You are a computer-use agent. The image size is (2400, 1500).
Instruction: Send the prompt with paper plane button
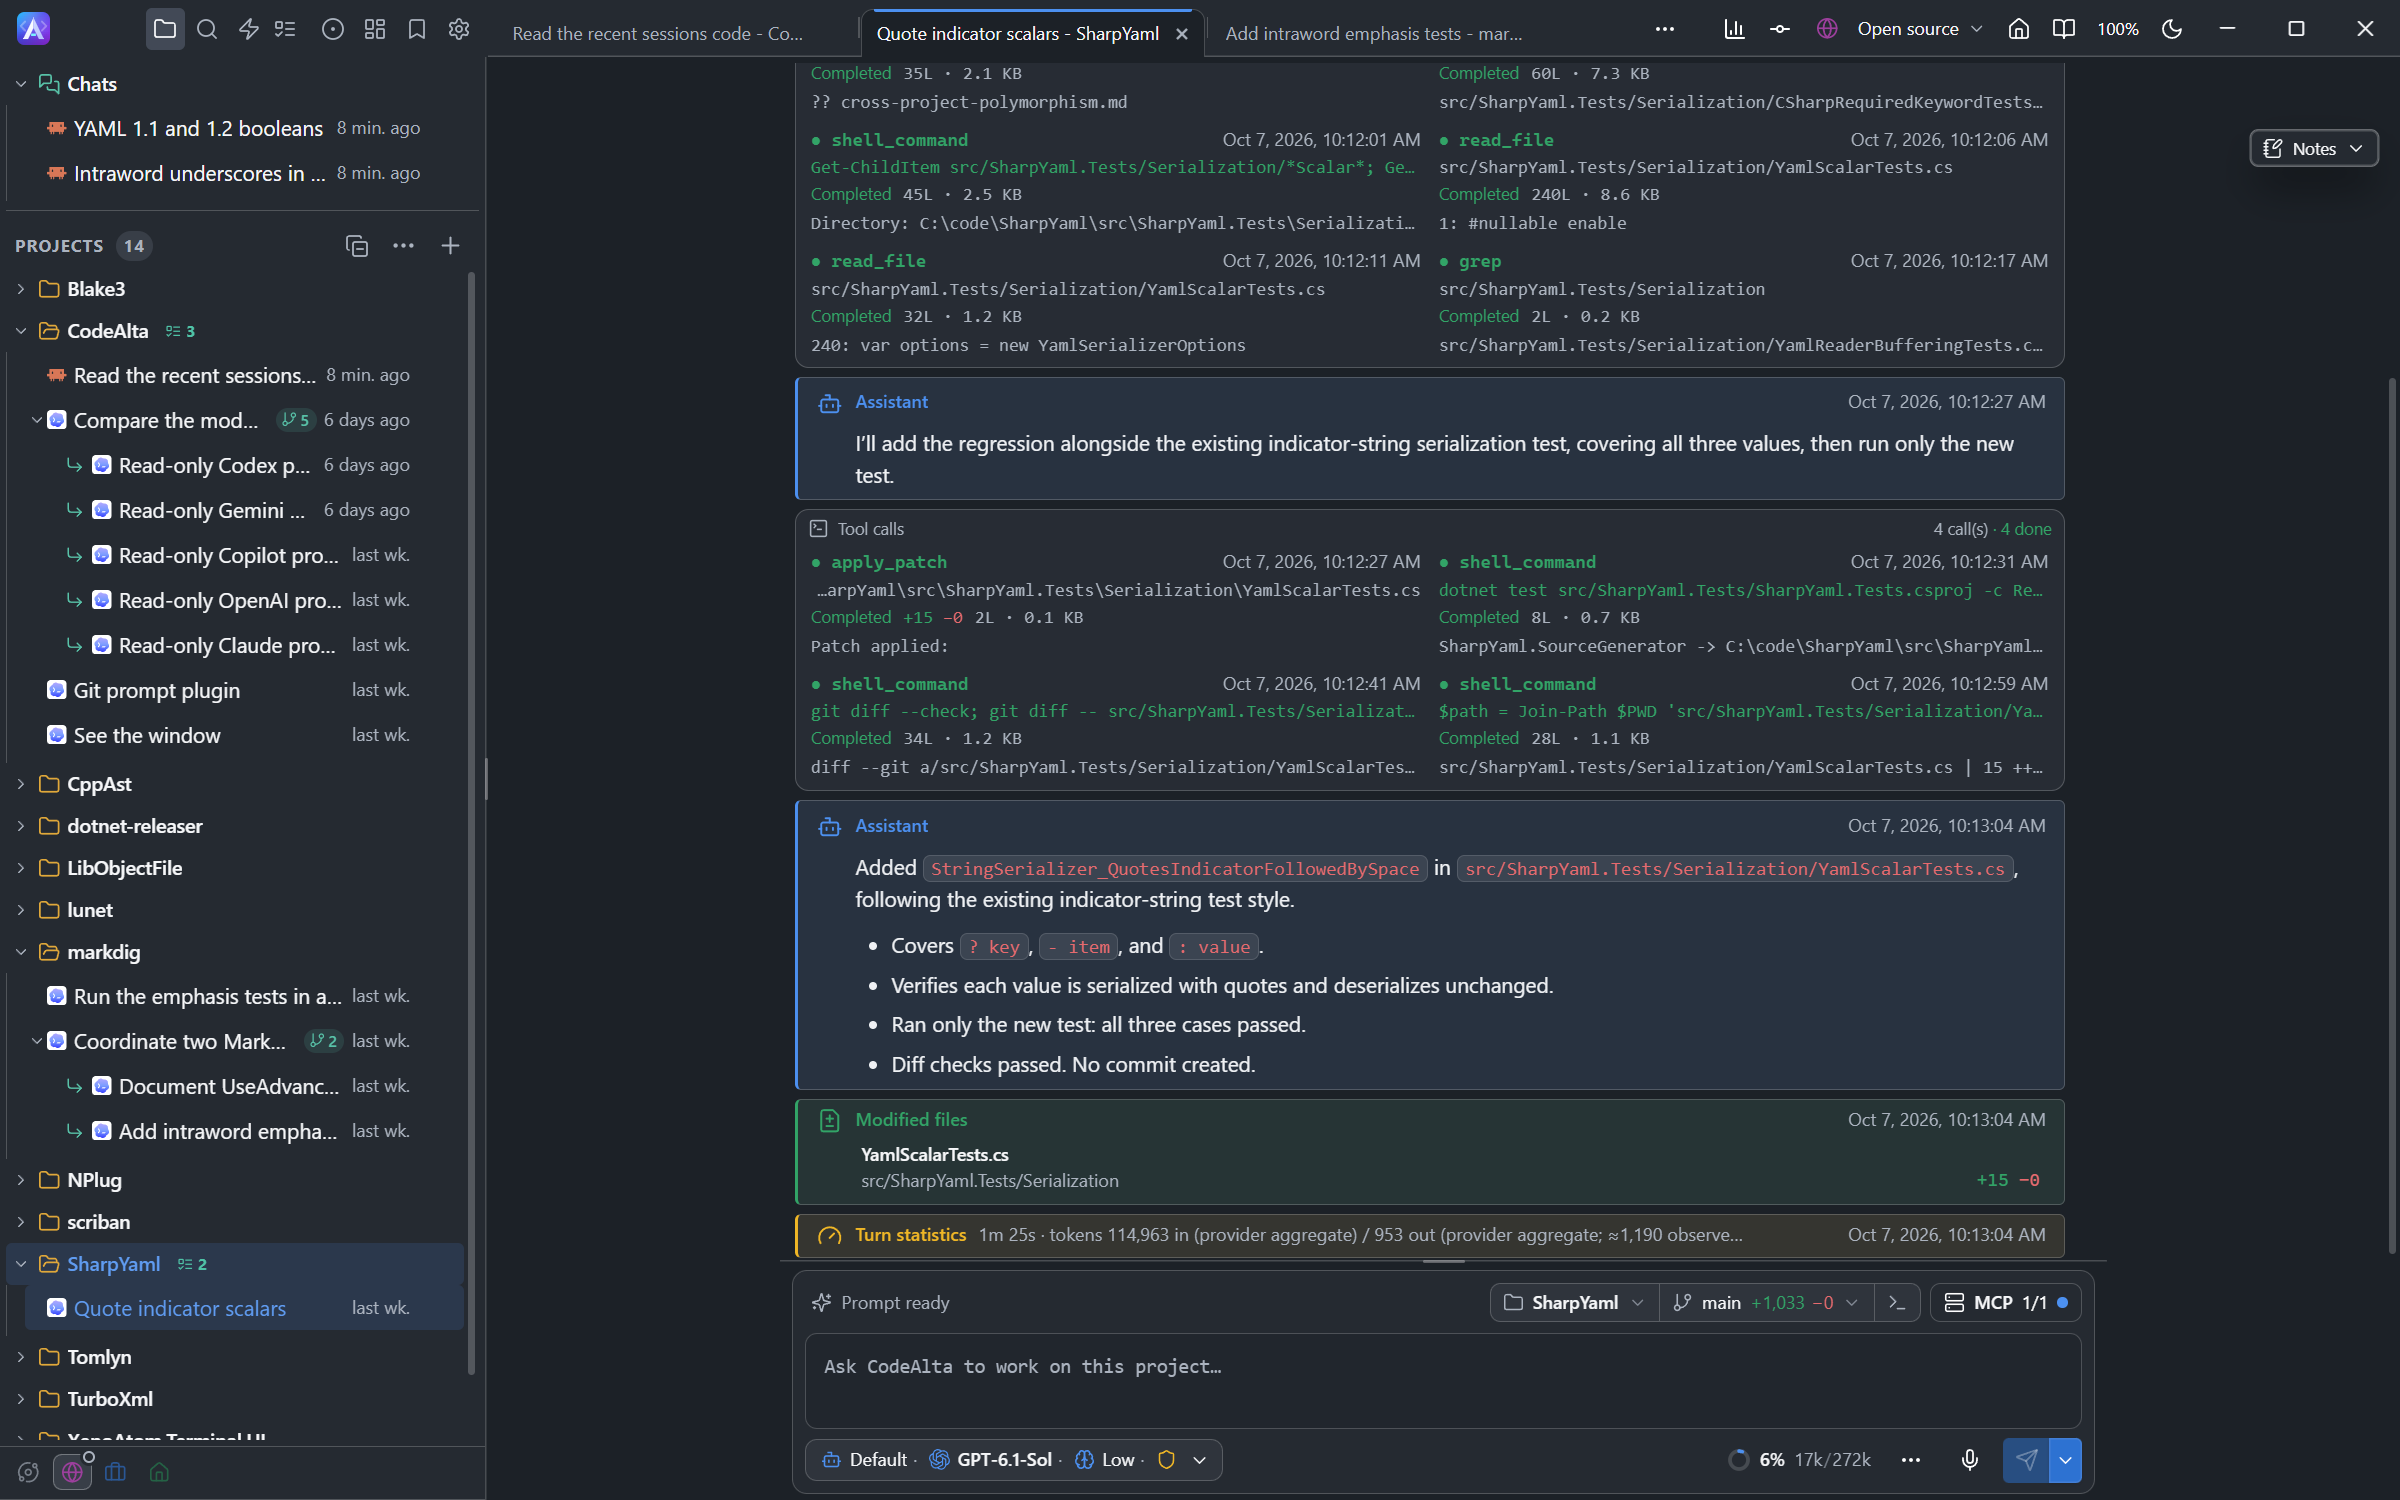click(2026, 1460)
